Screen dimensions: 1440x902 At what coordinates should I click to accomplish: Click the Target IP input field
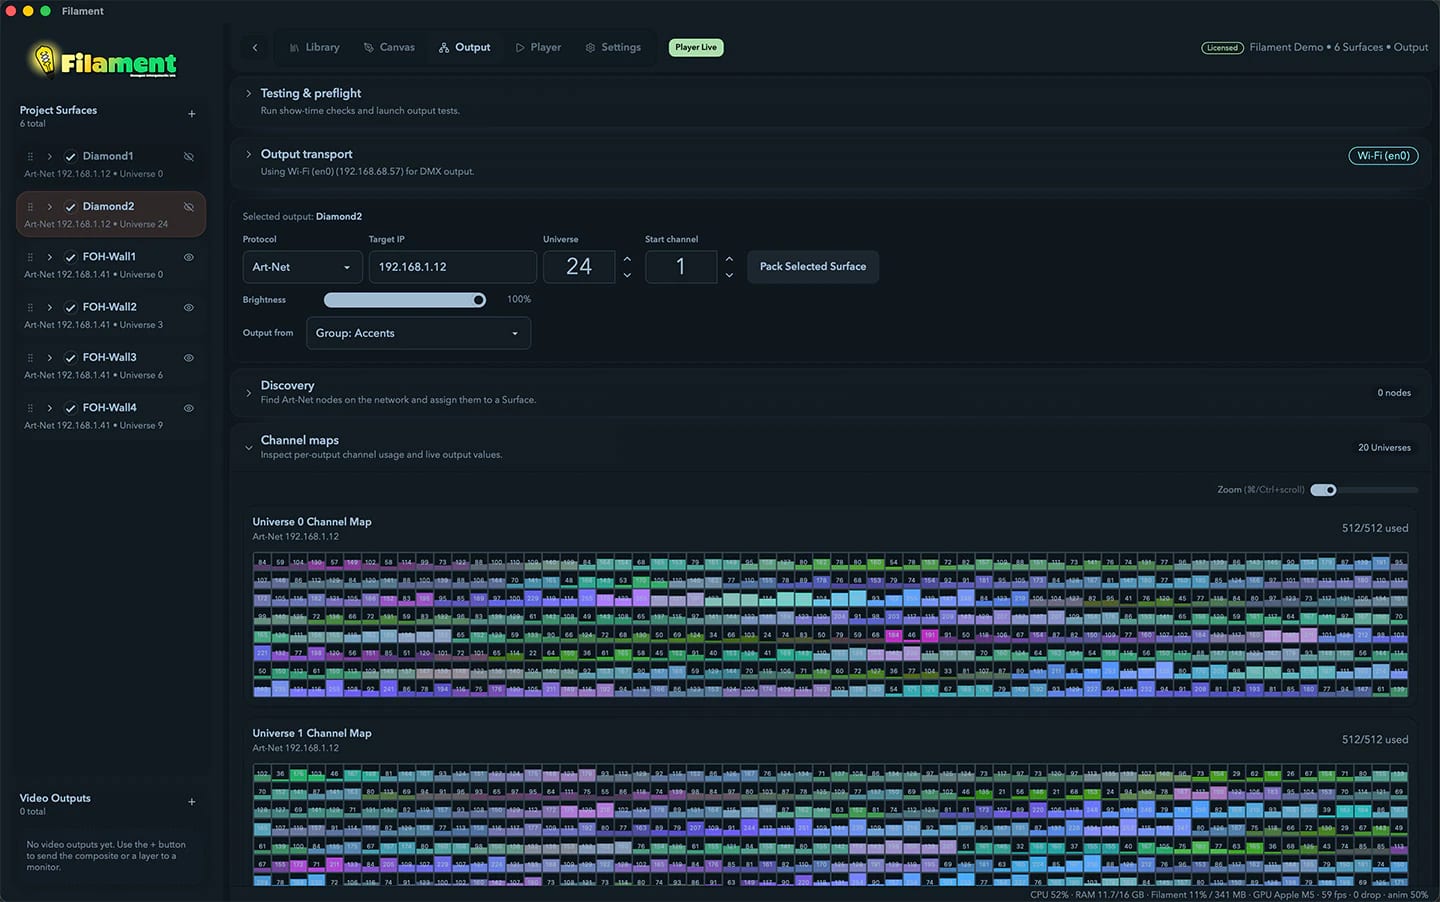(452, 267)
